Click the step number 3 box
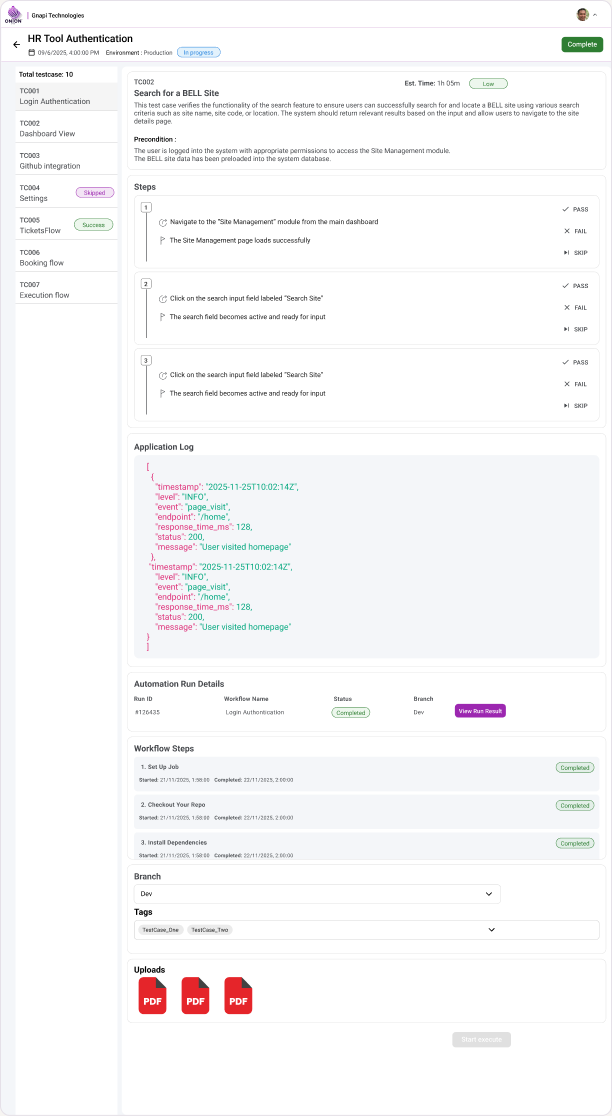The width and height of the screenshot is (612, 1116). pyautogui.click(x=146, y=361)
